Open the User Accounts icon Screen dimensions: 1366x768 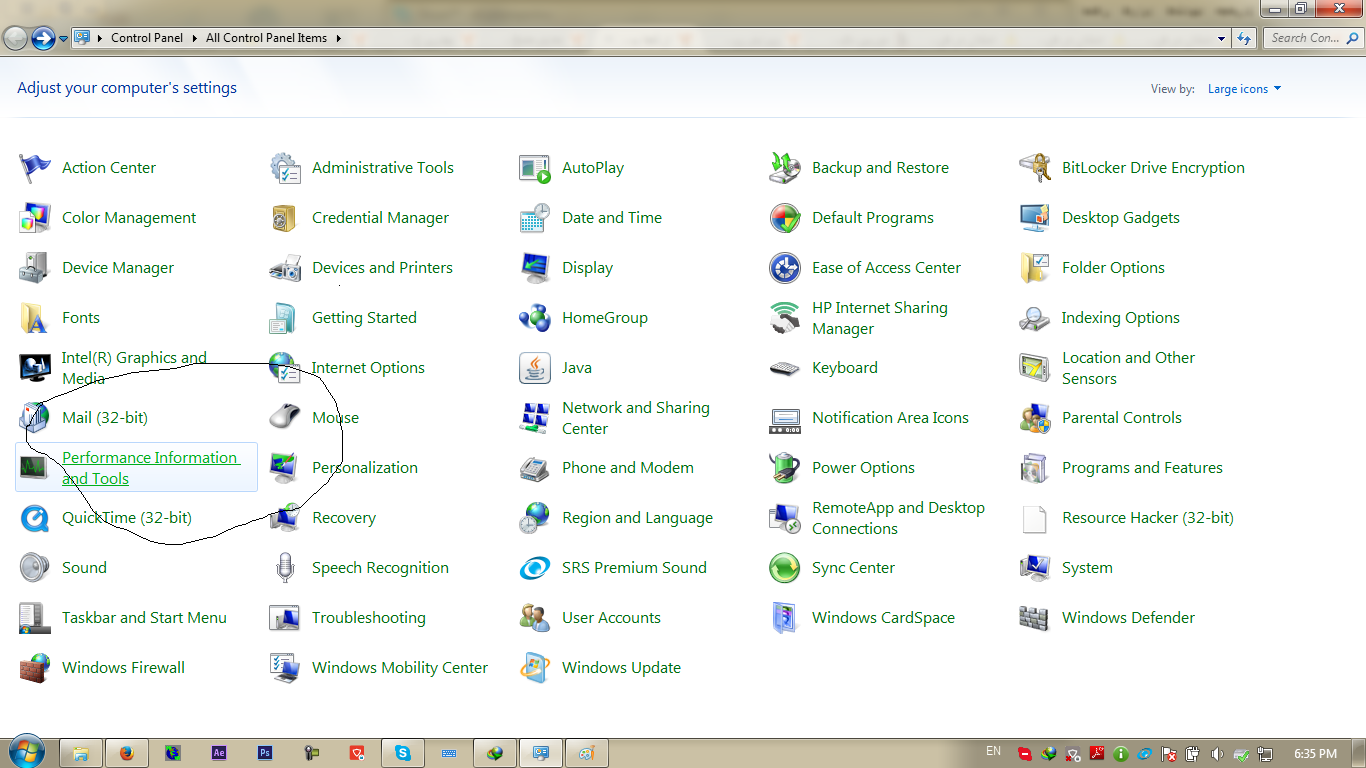[x=535, y=618]
